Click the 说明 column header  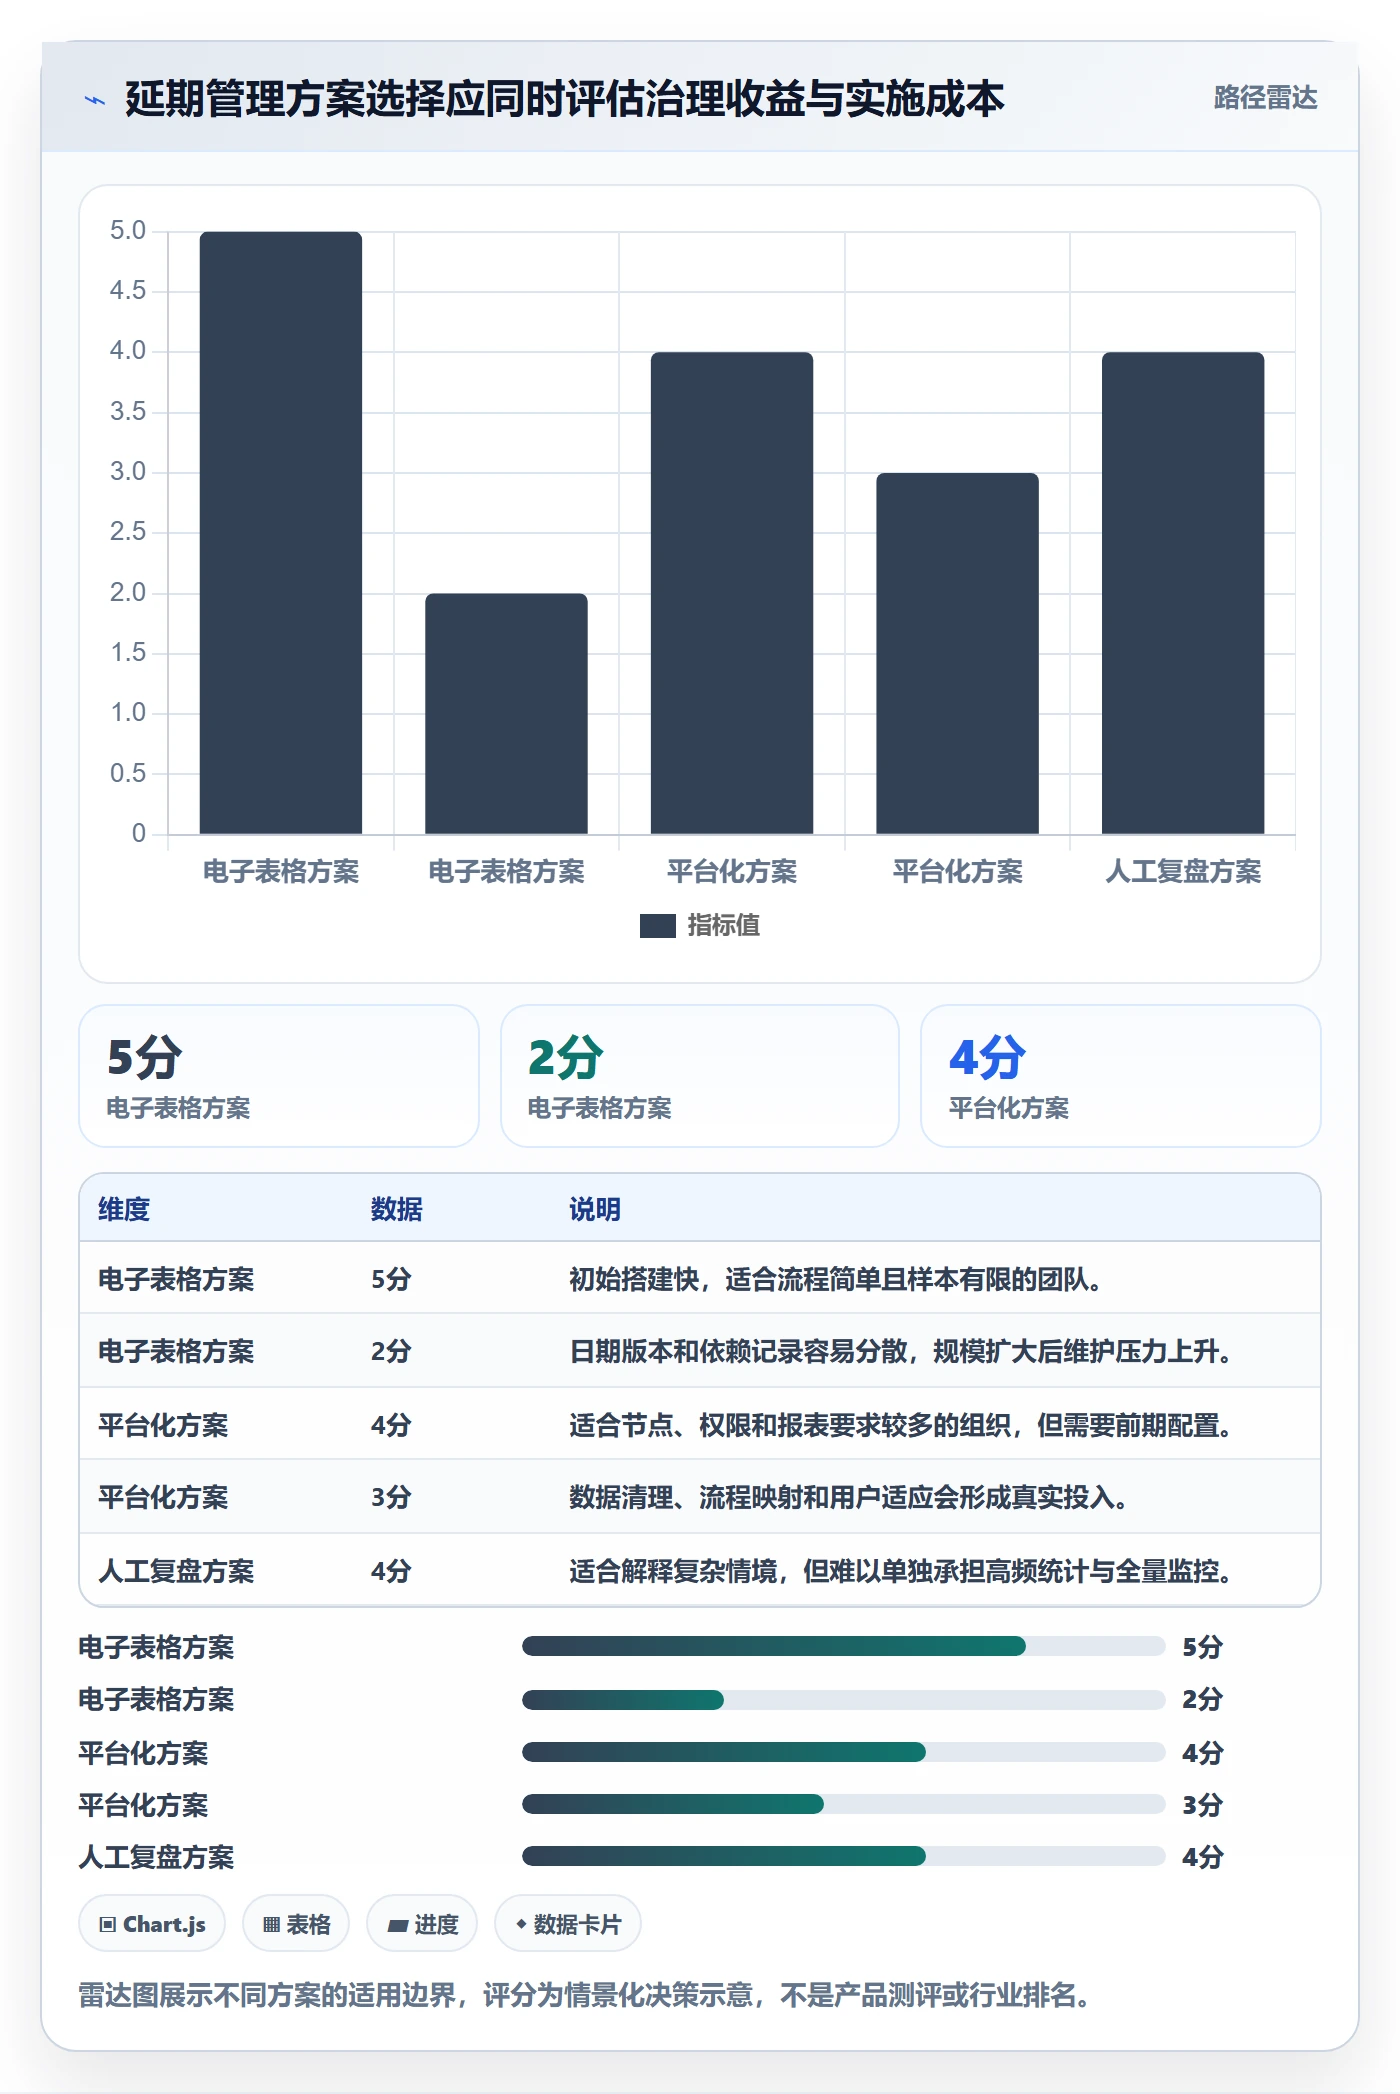595,1209
